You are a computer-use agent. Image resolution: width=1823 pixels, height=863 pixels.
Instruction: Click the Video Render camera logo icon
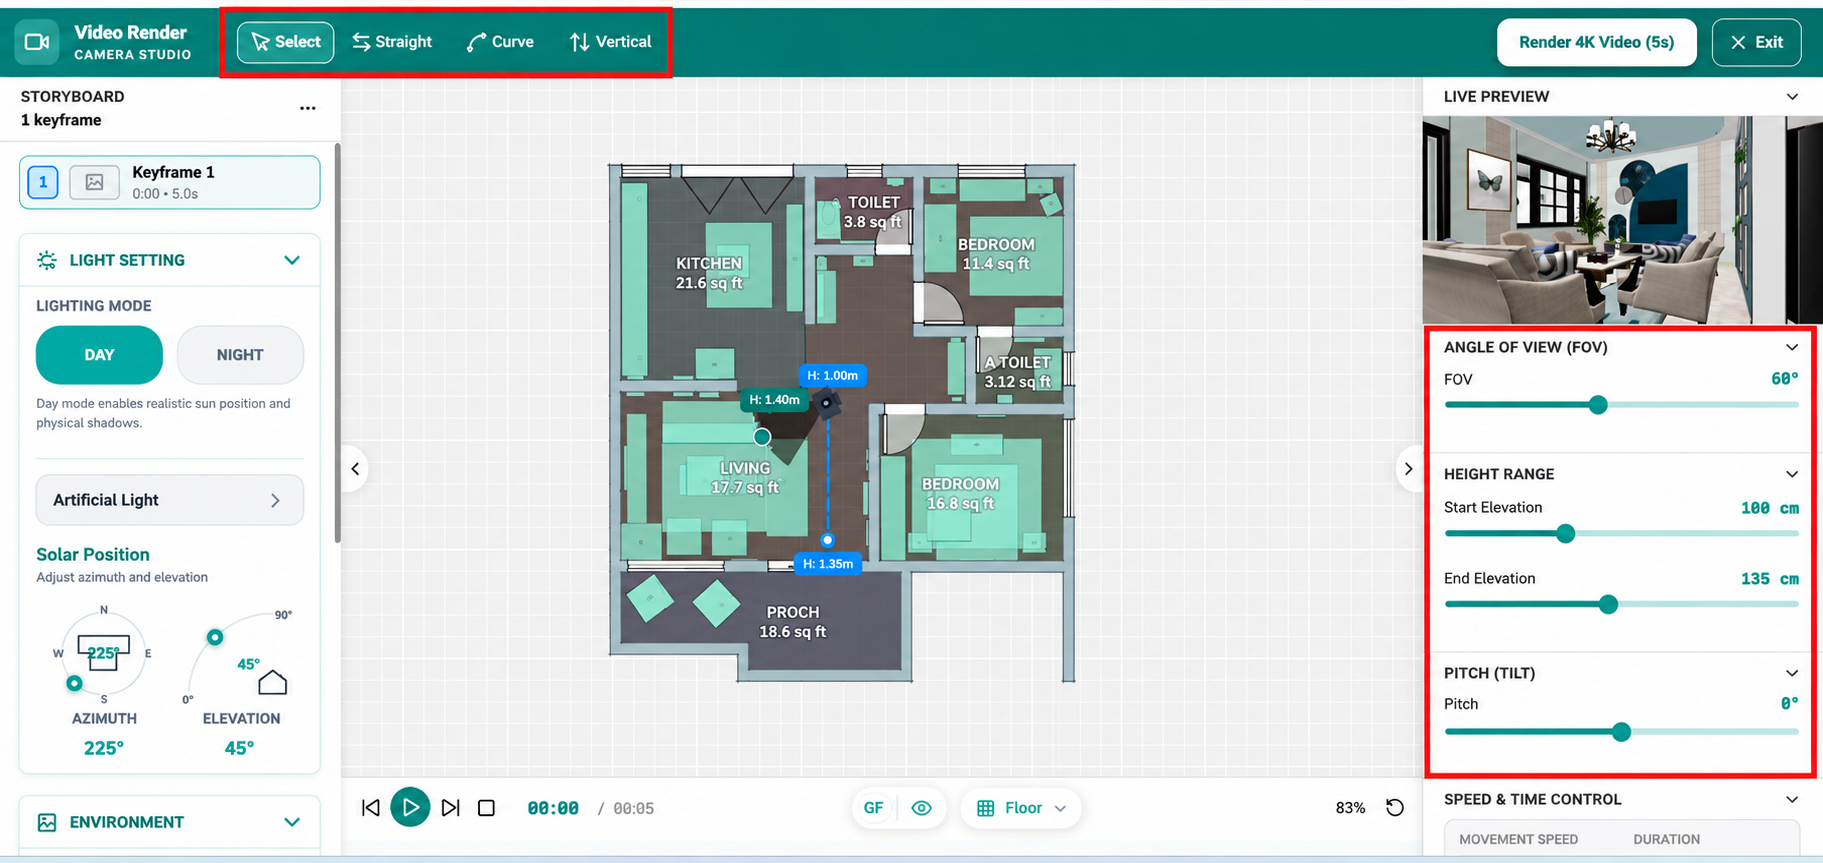[37, 42]
